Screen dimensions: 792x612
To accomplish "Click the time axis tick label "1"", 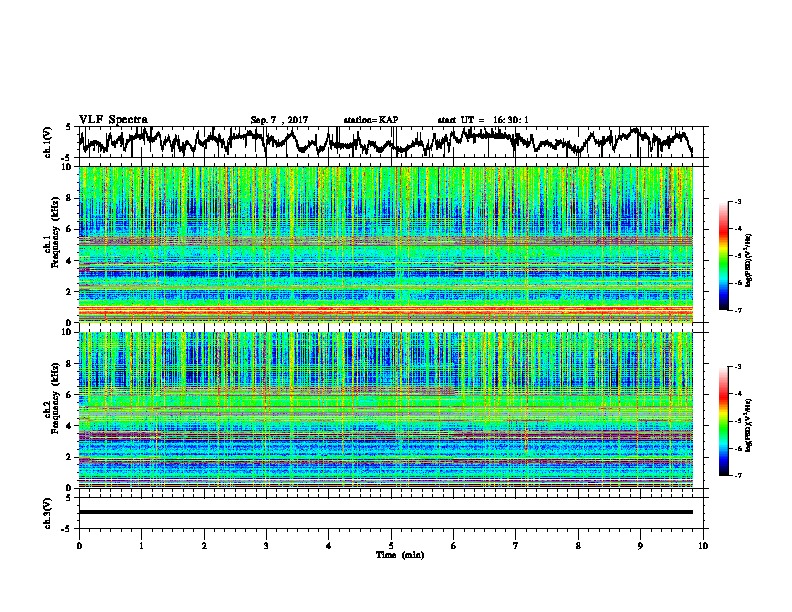I will (141, 545).
